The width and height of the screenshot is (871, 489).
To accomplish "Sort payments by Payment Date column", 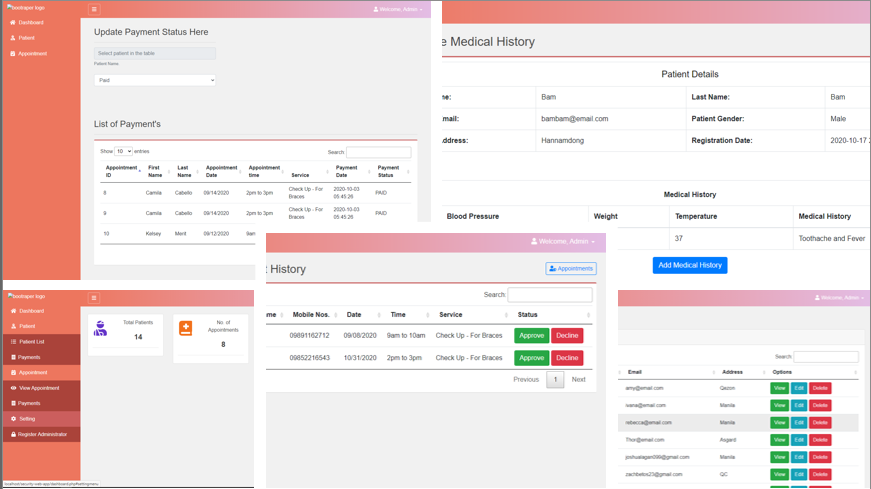I will 351,171.
